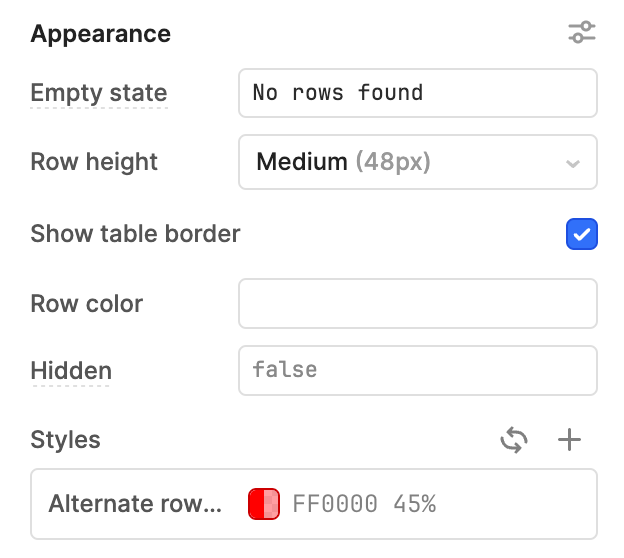The width and height of the screenshot is (624, 558).
Task: Click the Row color label
Action: pos(87,304)
